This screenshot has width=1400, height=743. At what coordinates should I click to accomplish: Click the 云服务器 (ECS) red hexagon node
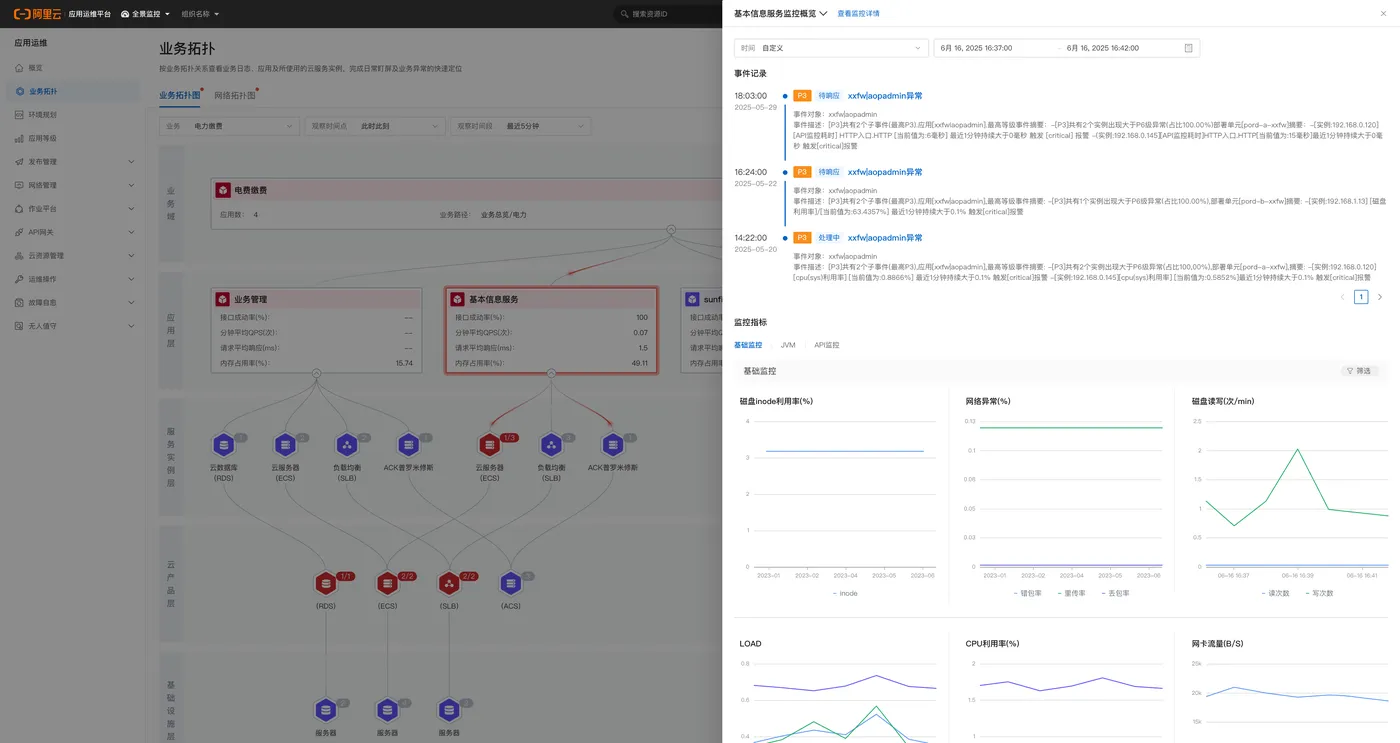[489, 444]
